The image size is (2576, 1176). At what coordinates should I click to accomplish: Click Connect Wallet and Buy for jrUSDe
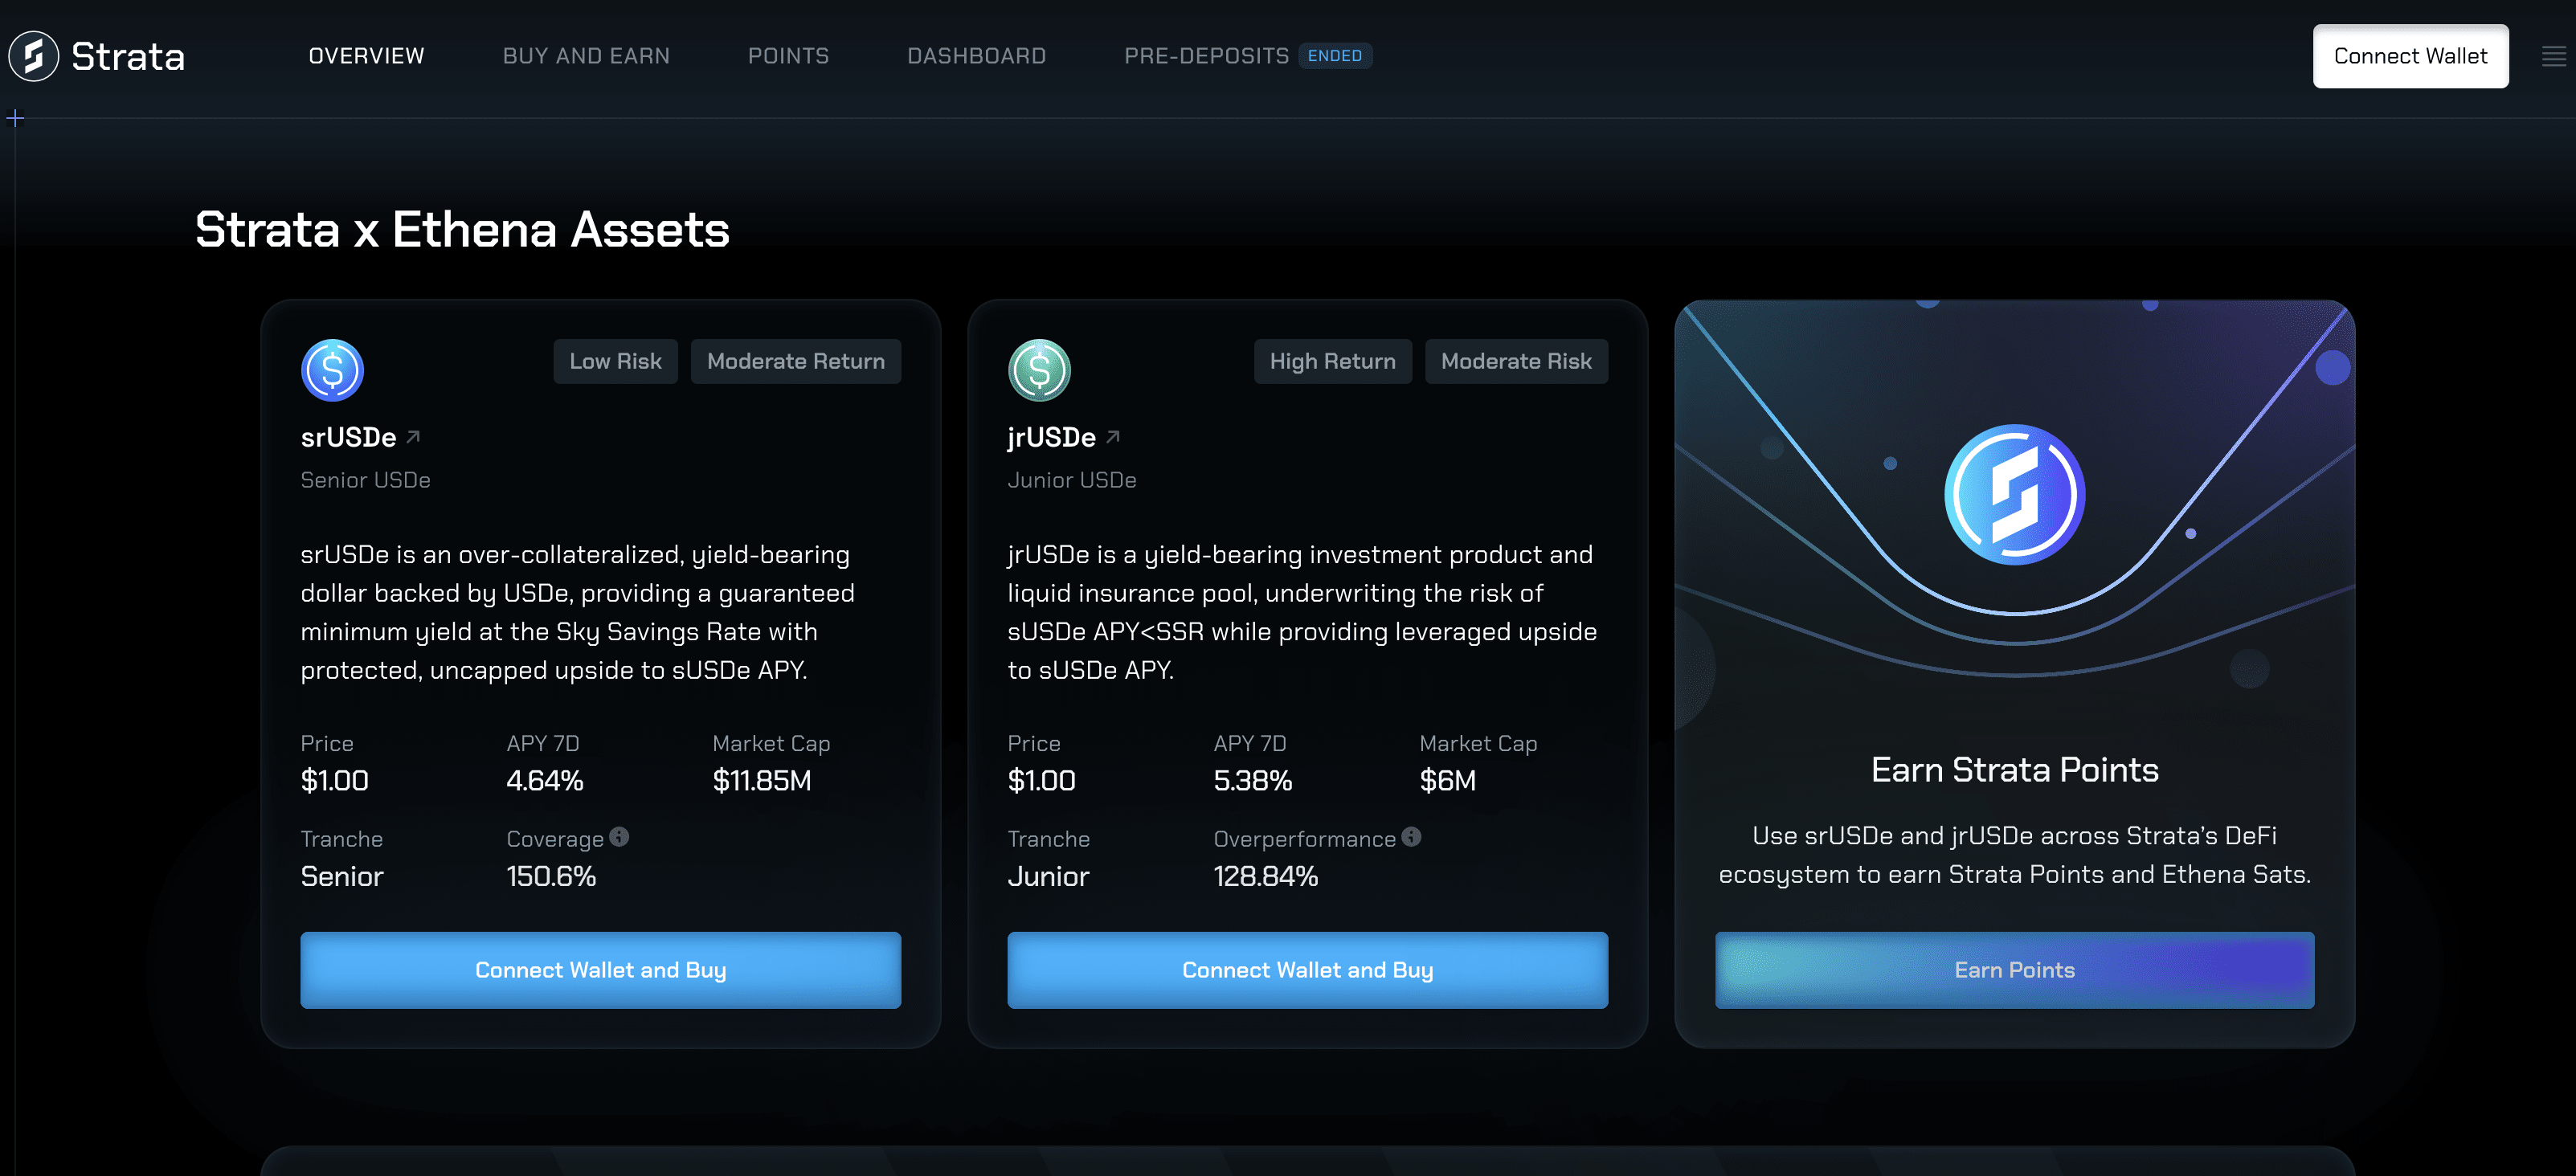pyautogui.click(x=1307, y=970)
